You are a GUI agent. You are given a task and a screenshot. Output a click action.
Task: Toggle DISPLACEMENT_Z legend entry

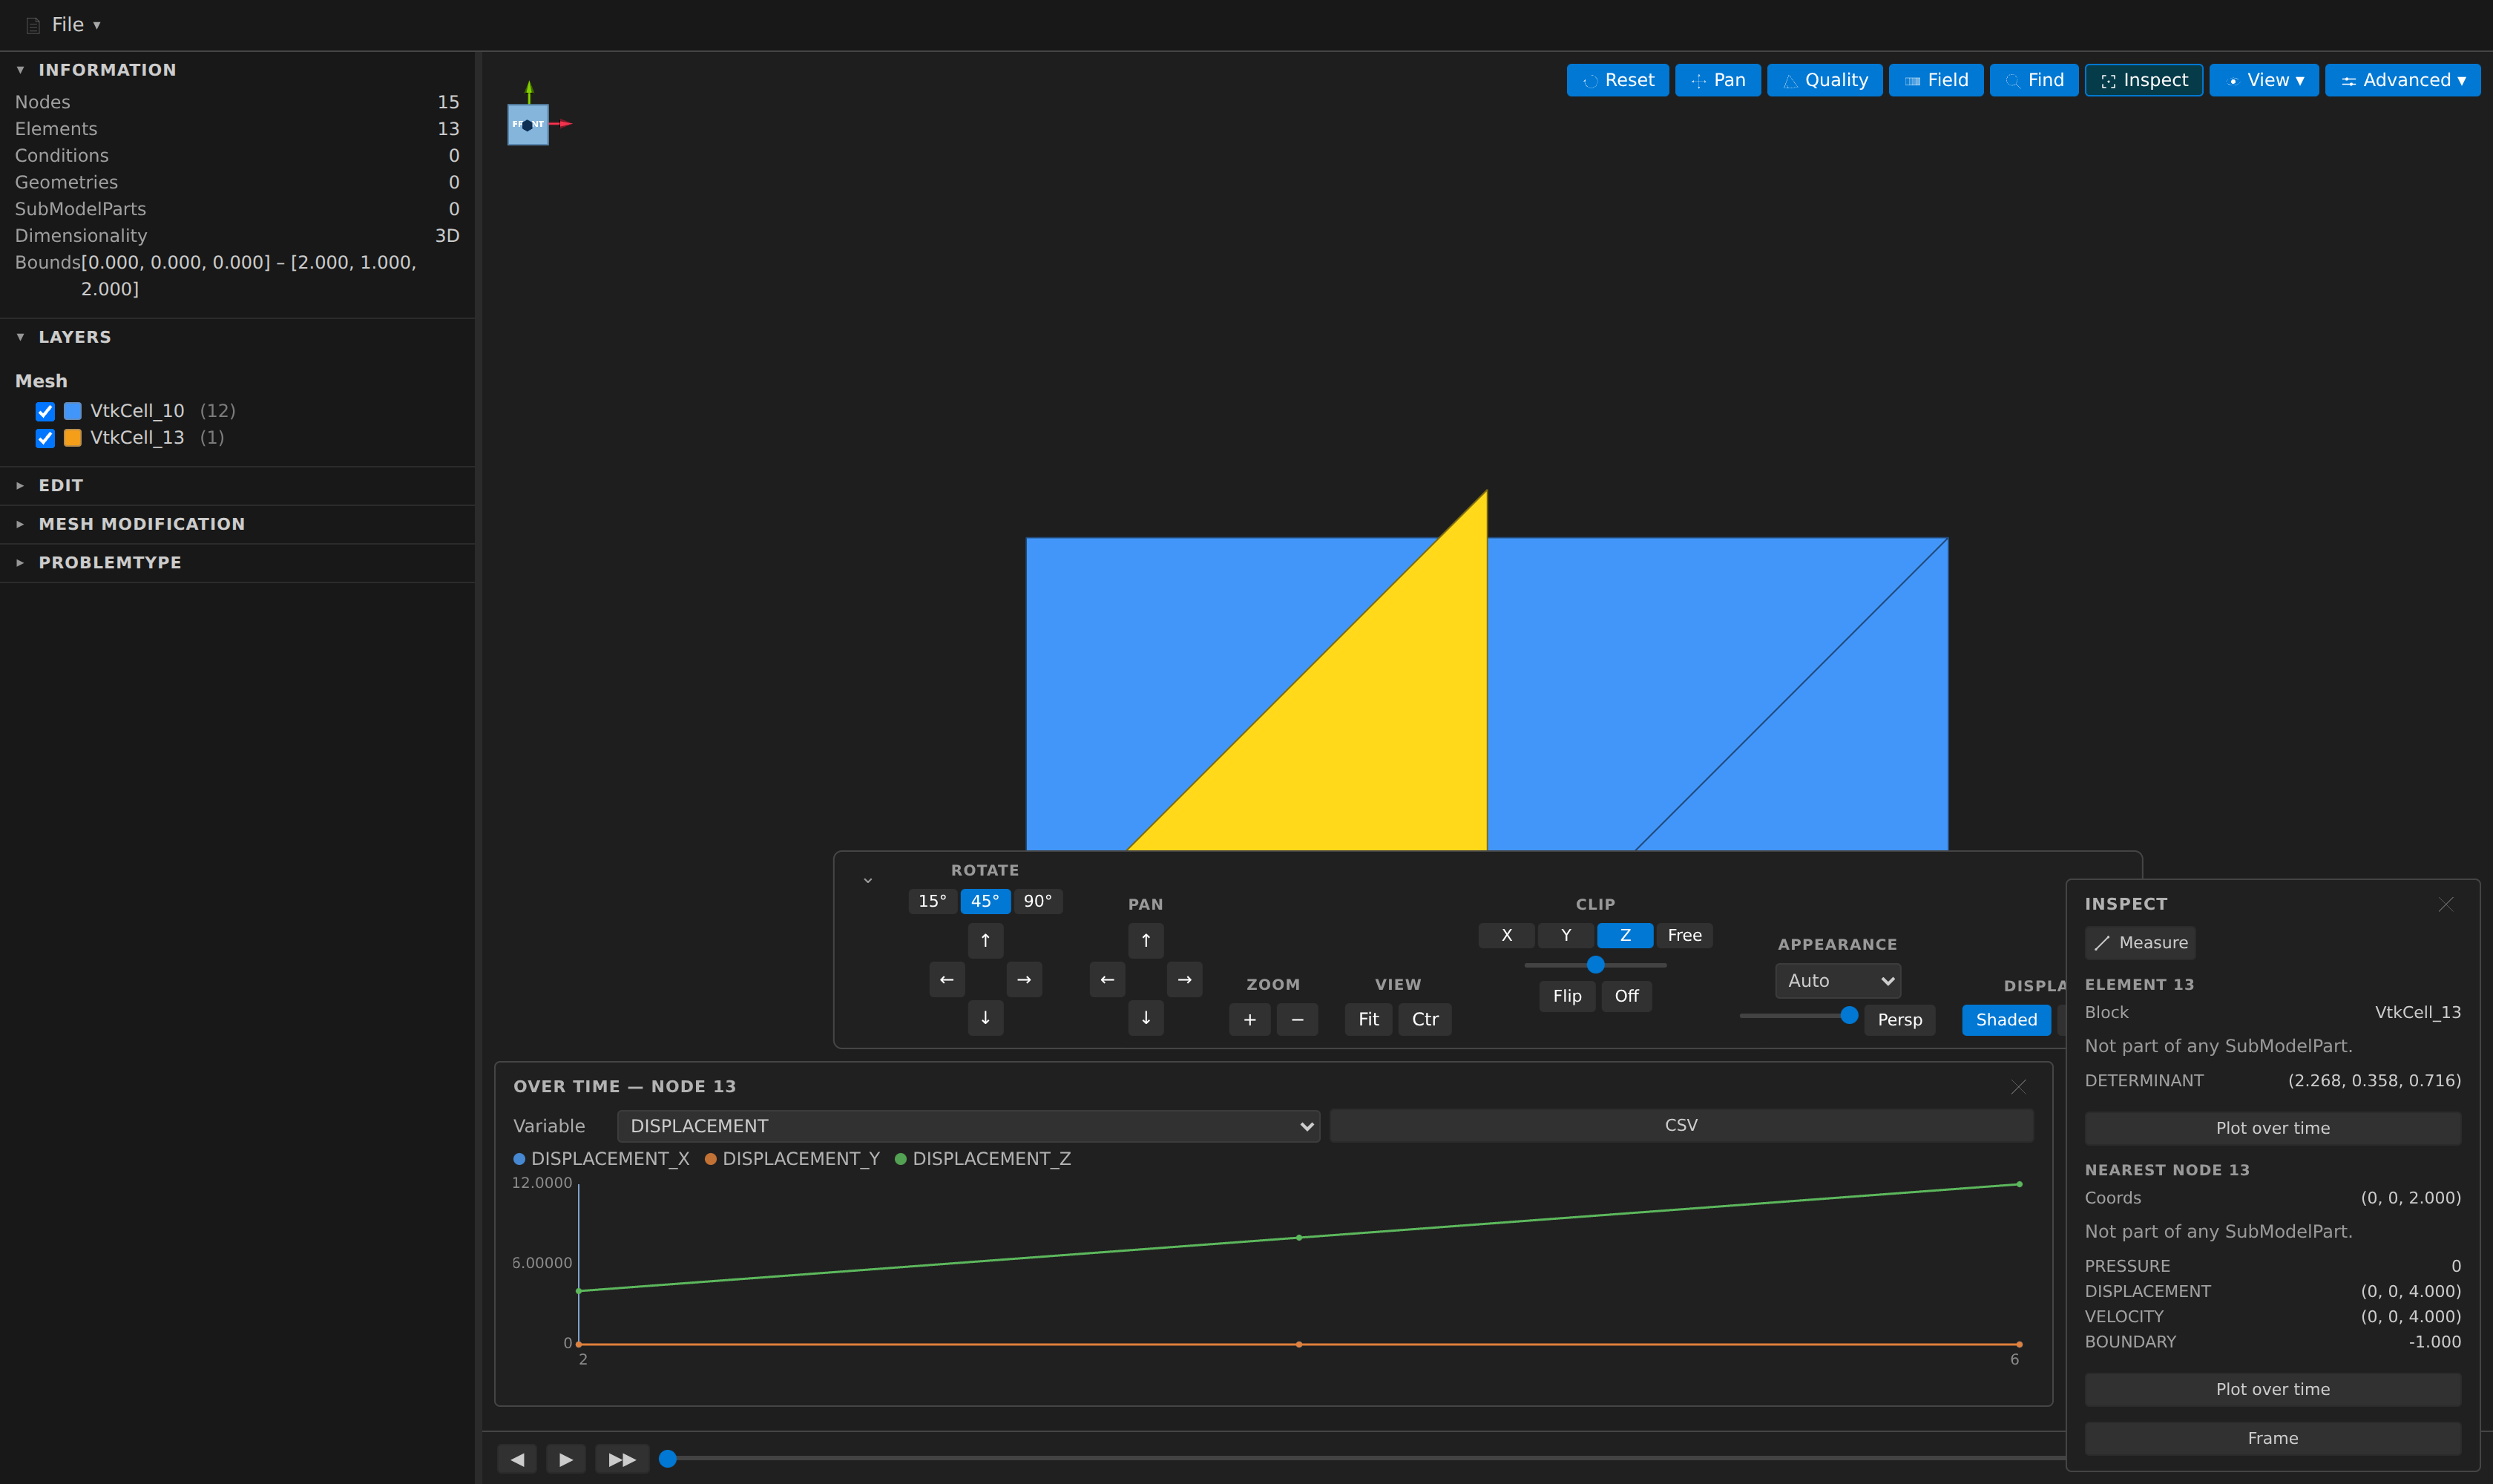[x=982, y=1159]
